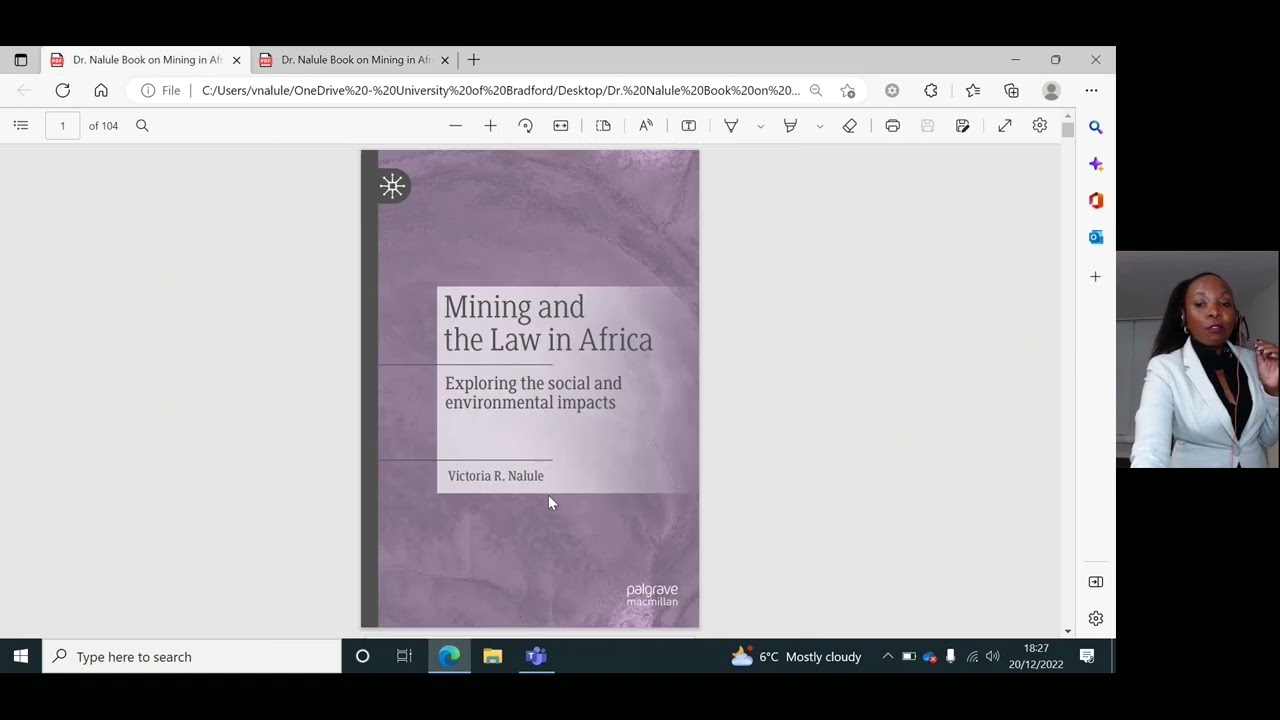Open sidebar Discover sparkle icon
Viewport: 1280px width, 720px height.
pyautogui.click(x=1096, y=164)
